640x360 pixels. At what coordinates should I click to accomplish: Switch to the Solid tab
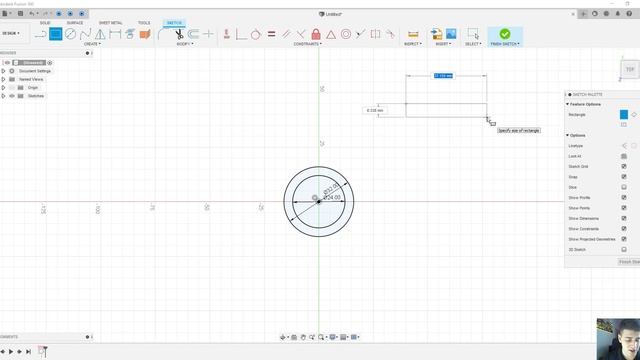[x=45, y=23]
